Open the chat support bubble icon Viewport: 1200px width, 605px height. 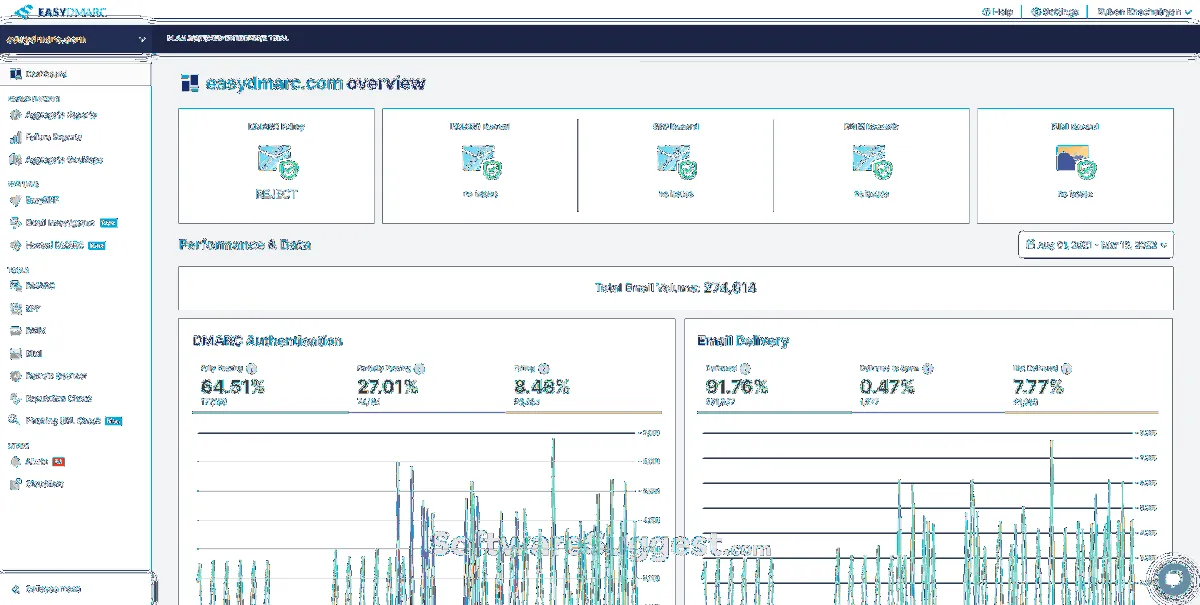[1172, 580]
